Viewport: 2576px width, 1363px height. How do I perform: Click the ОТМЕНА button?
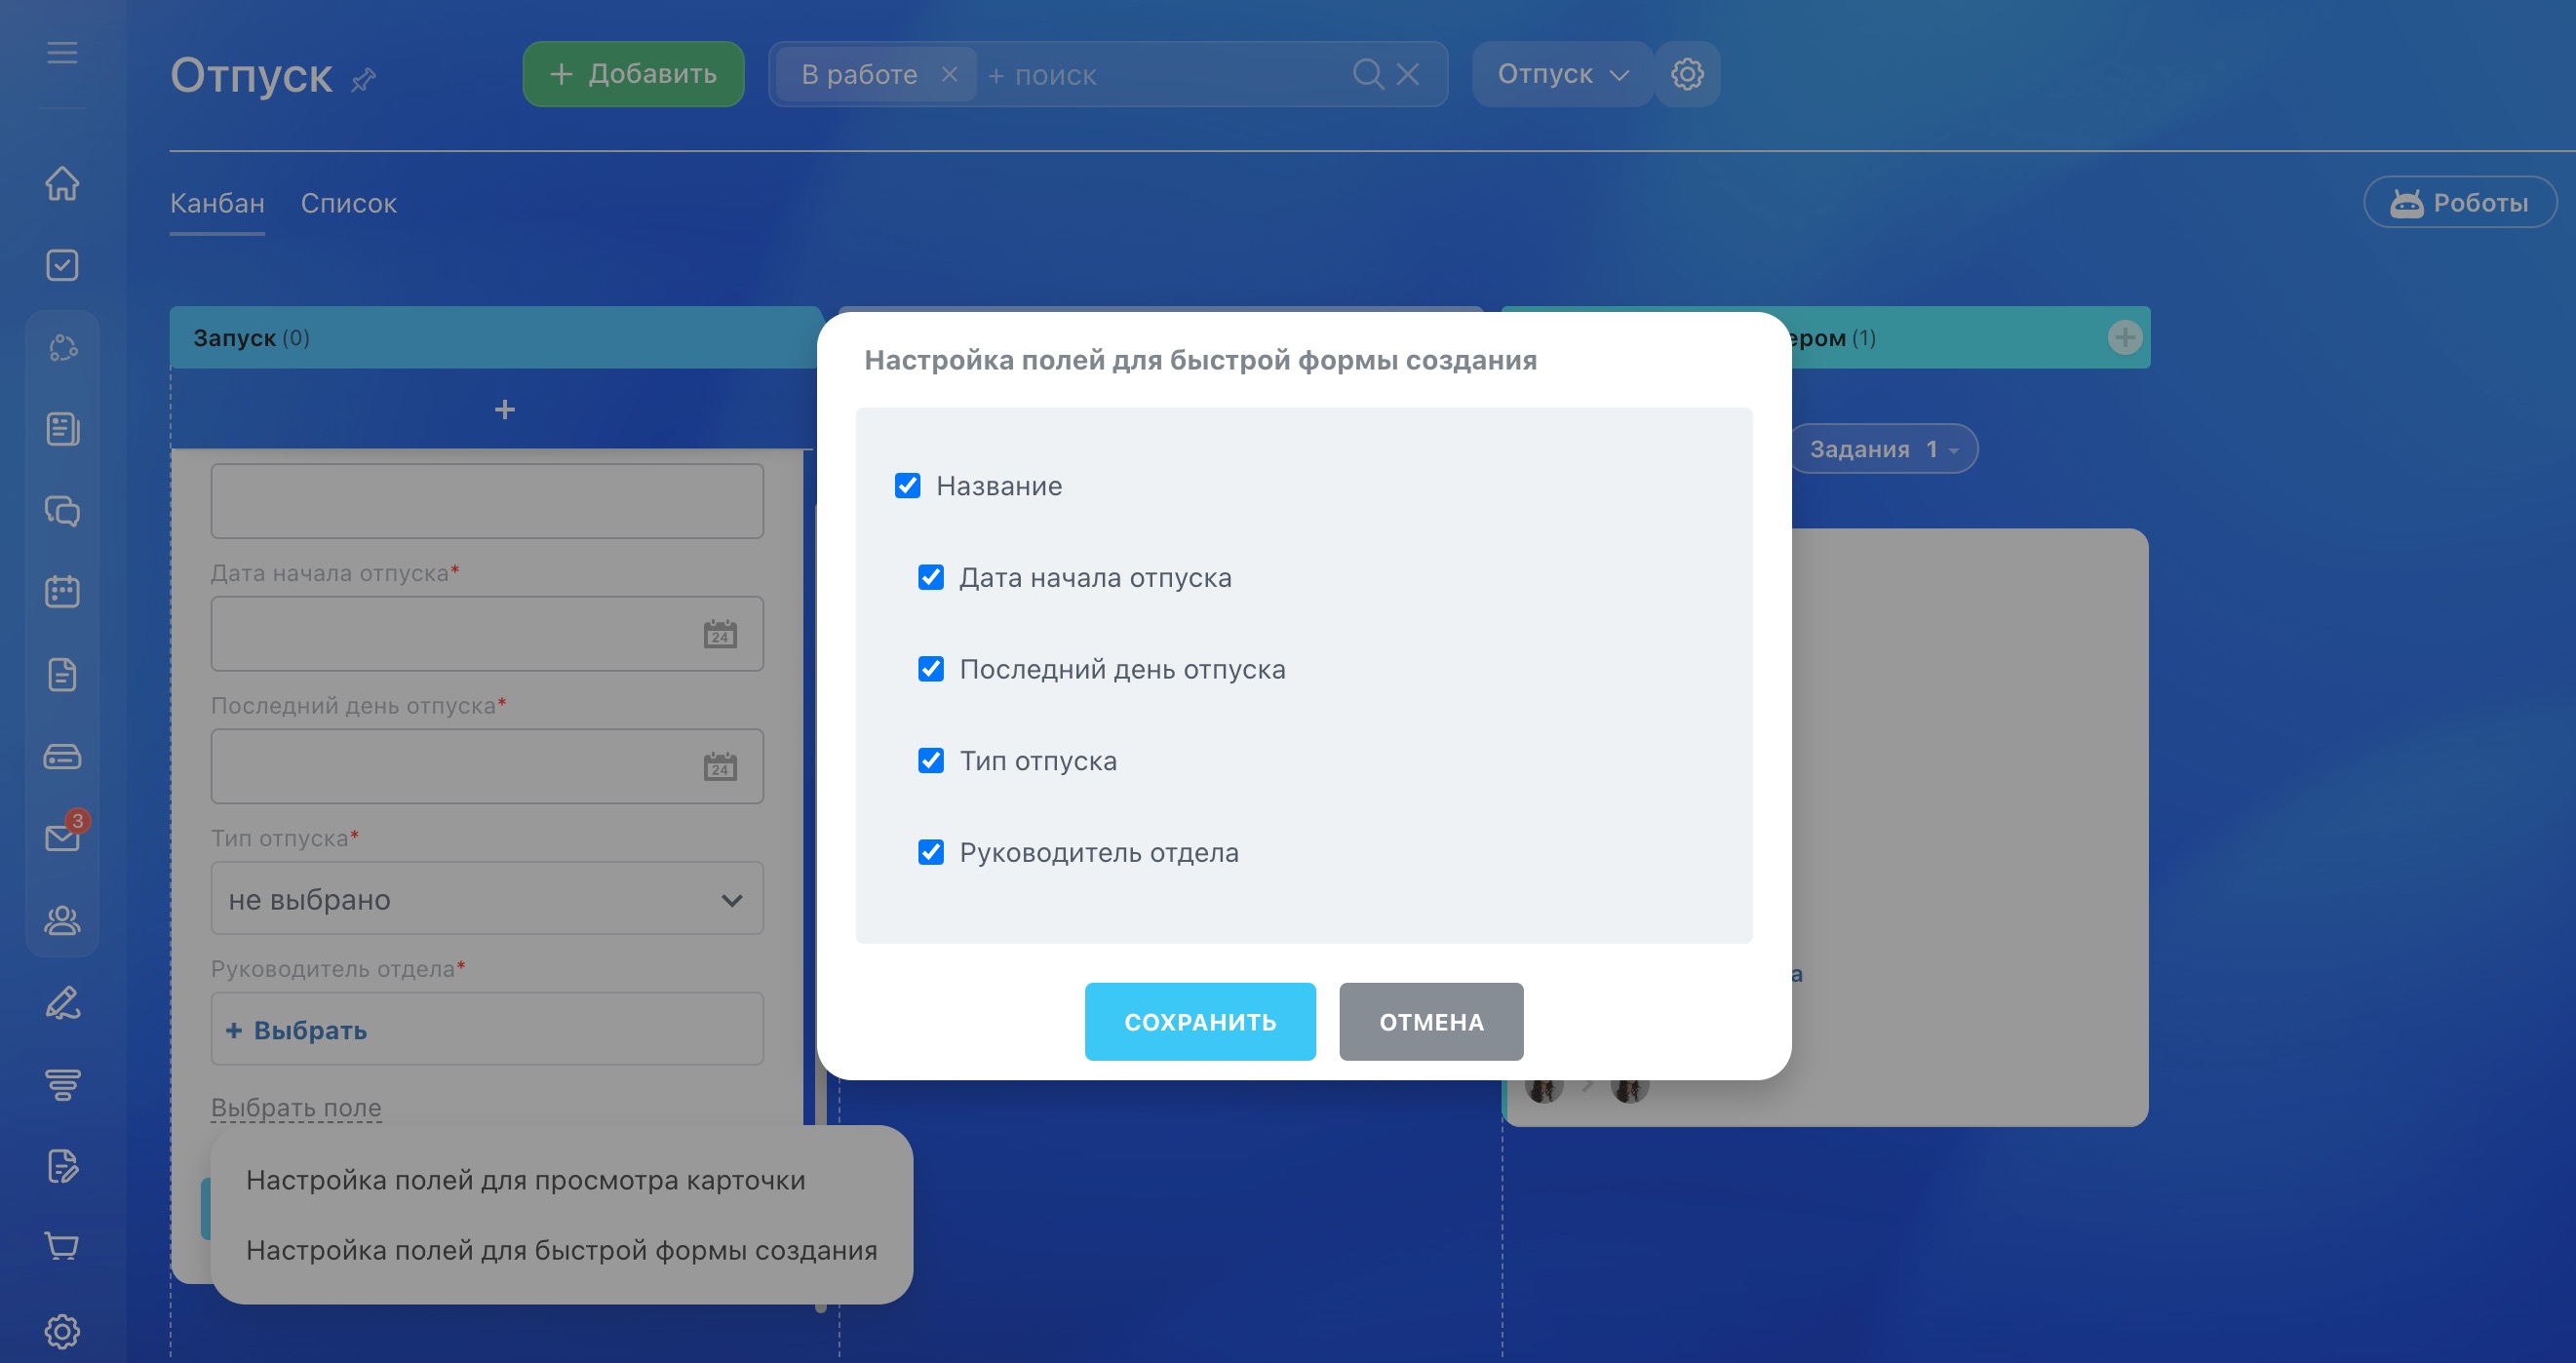click(1430, 1021)
